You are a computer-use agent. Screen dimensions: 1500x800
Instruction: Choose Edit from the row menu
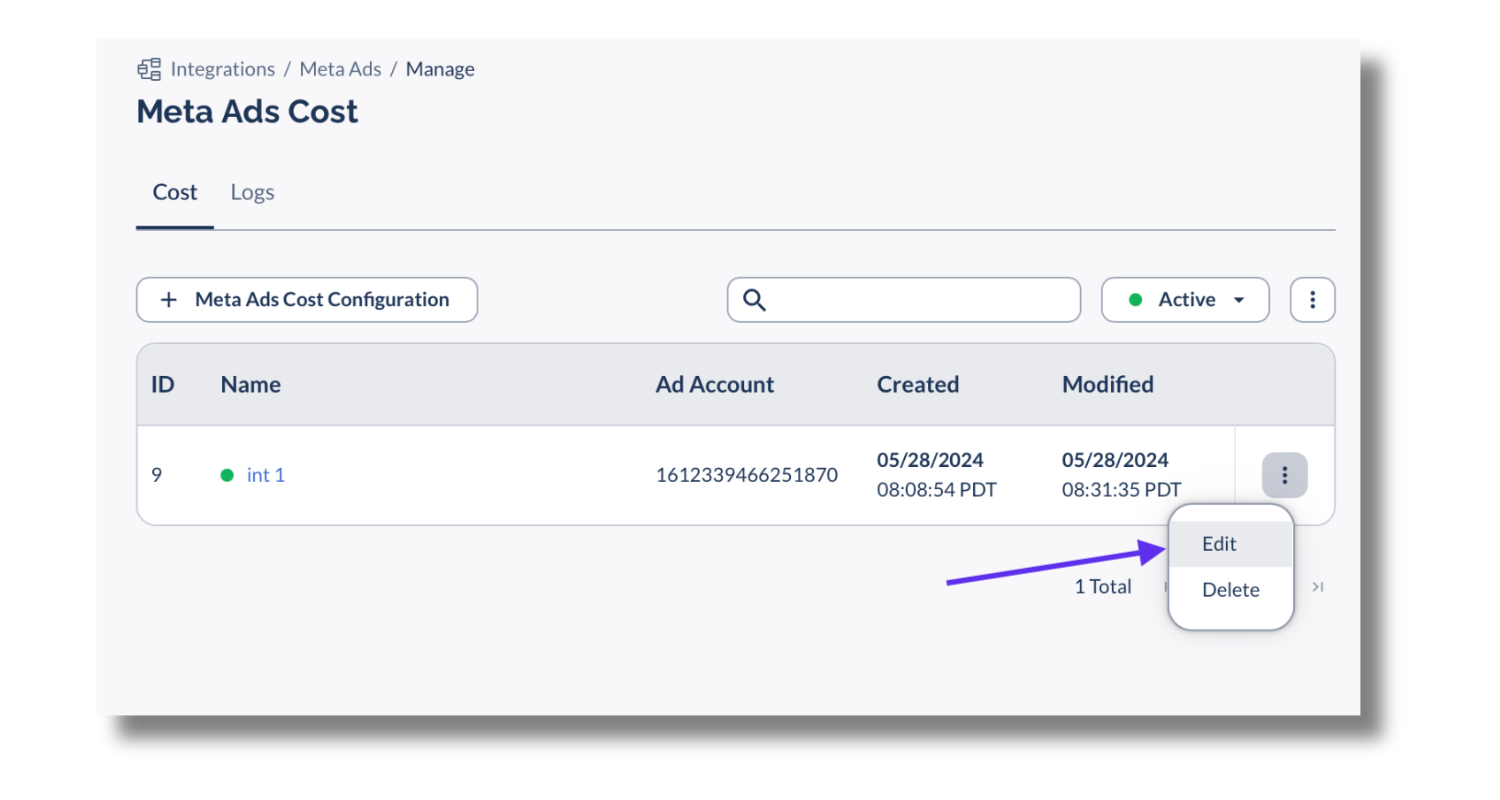(1231, 544)
